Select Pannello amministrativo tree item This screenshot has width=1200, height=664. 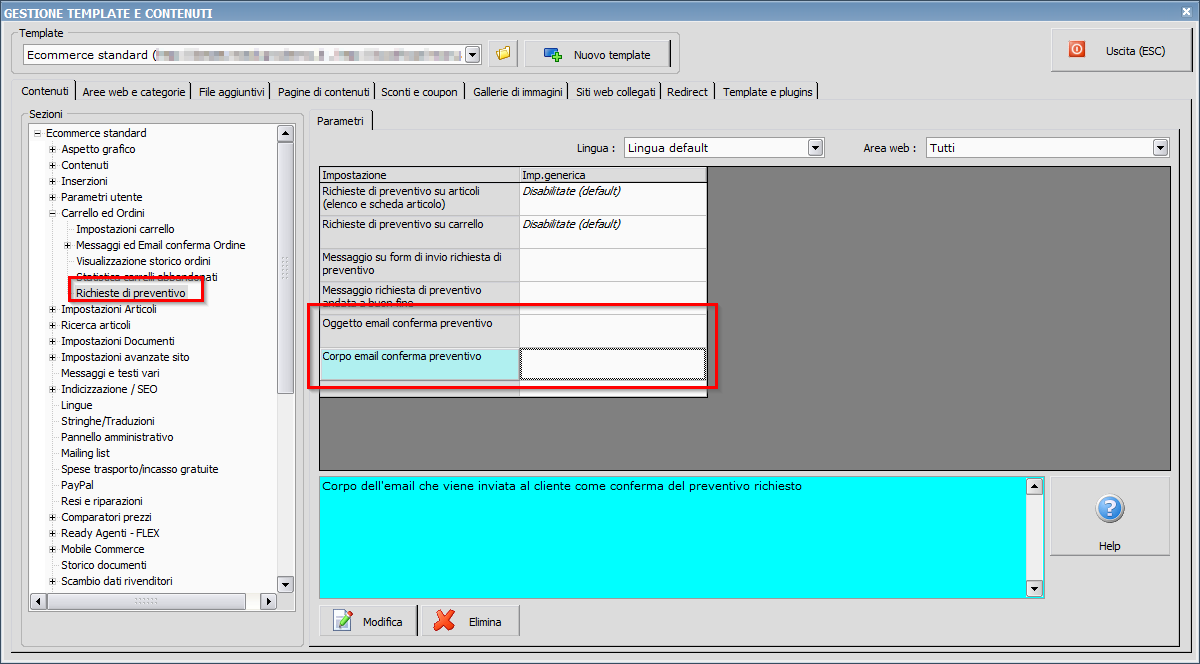point(117,437)
